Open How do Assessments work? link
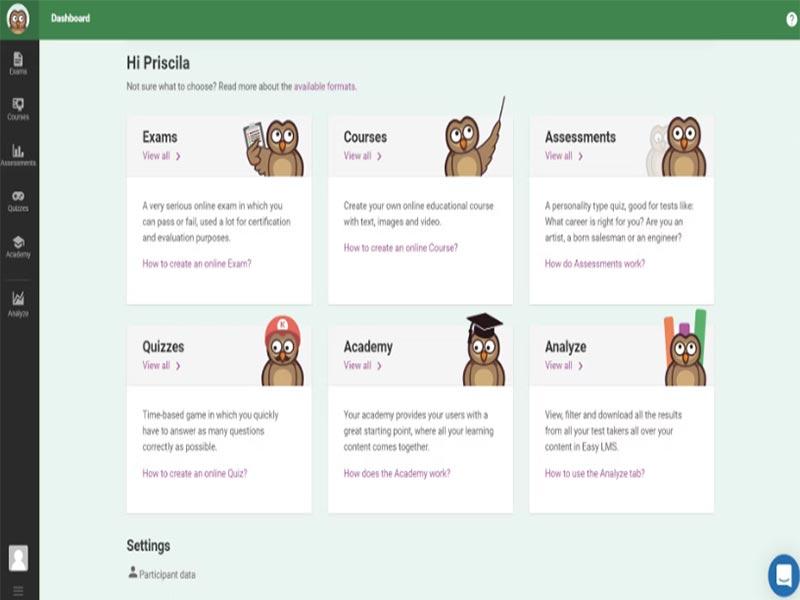The height and width of the screenshot is (600, 800). tap(595, 264)
